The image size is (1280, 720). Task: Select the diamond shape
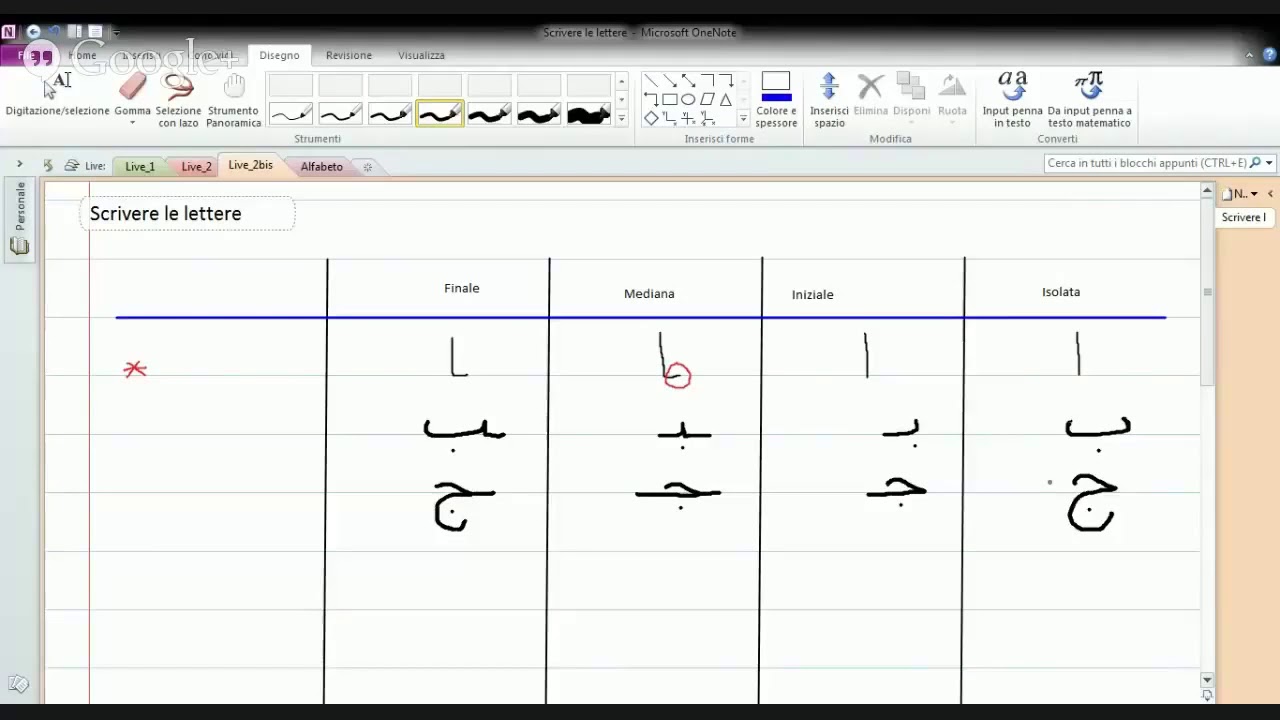coord(651,118)
